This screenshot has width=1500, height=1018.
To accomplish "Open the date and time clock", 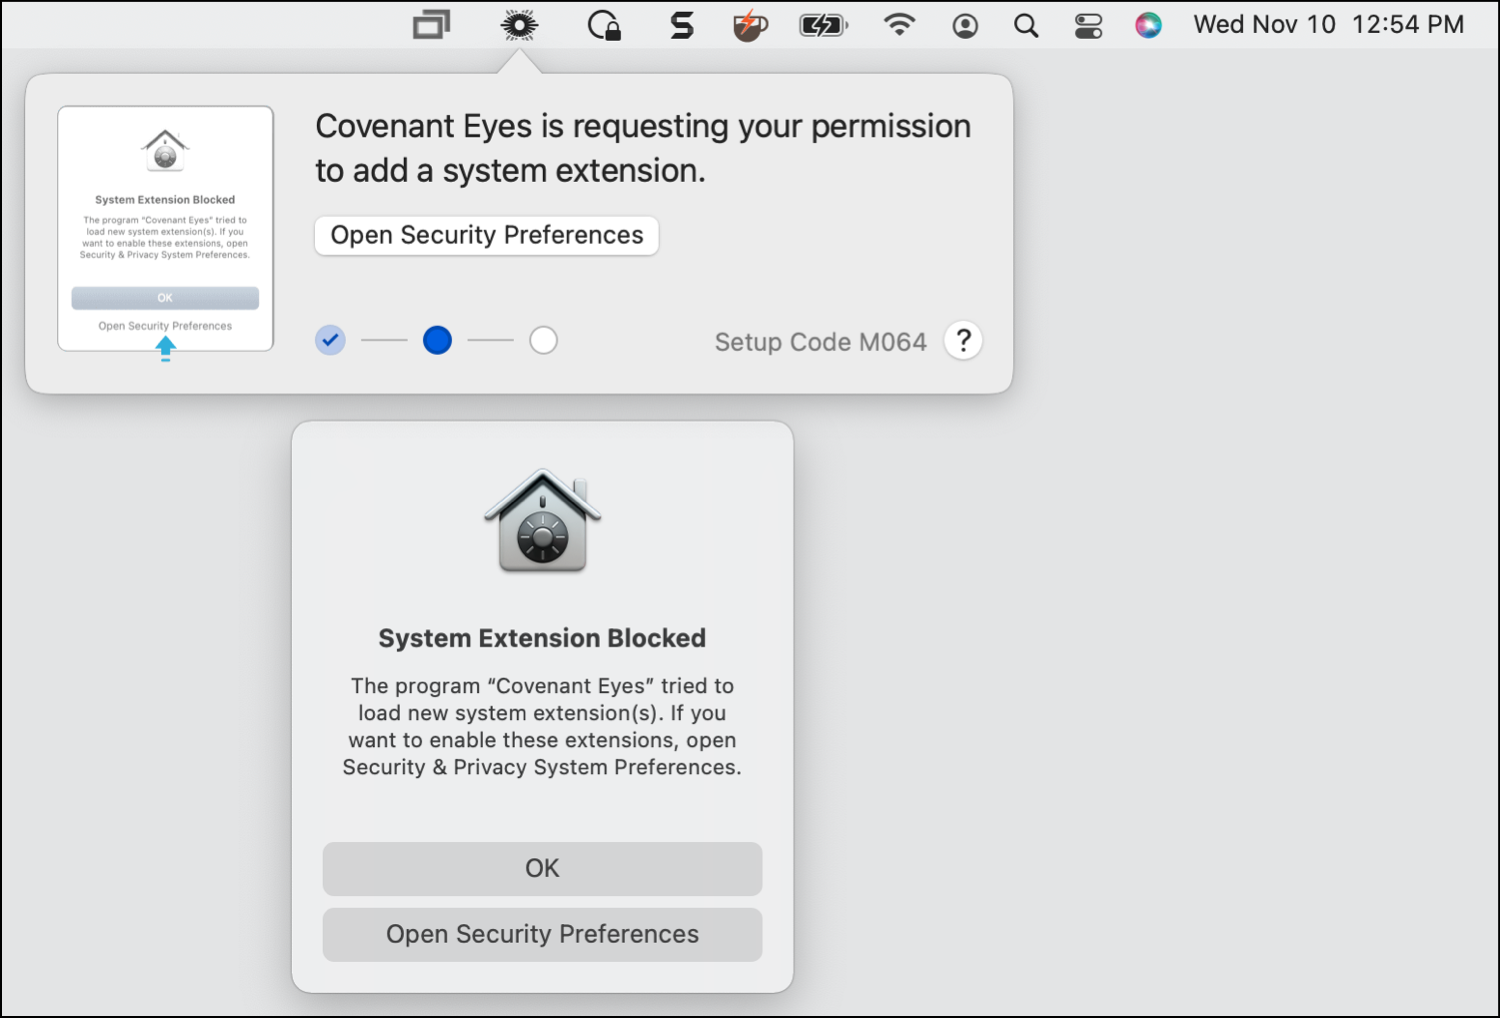I will point(1328,25).
